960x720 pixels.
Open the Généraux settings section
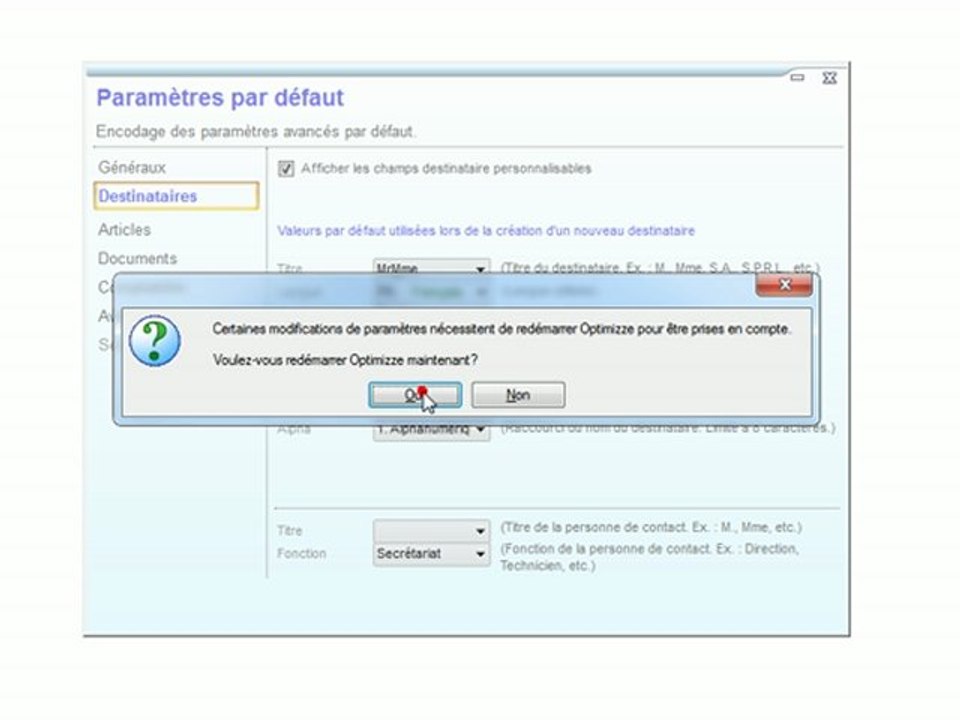[x=132, y=167]
